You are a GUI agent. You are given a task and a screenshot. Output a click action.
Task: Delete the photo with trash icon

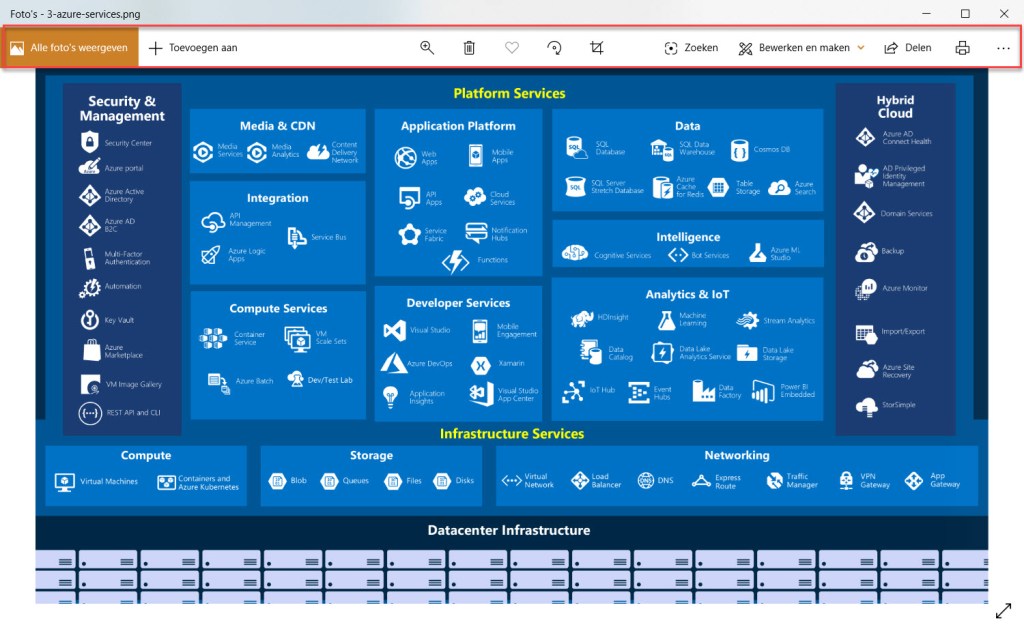(x=469, y=48)
